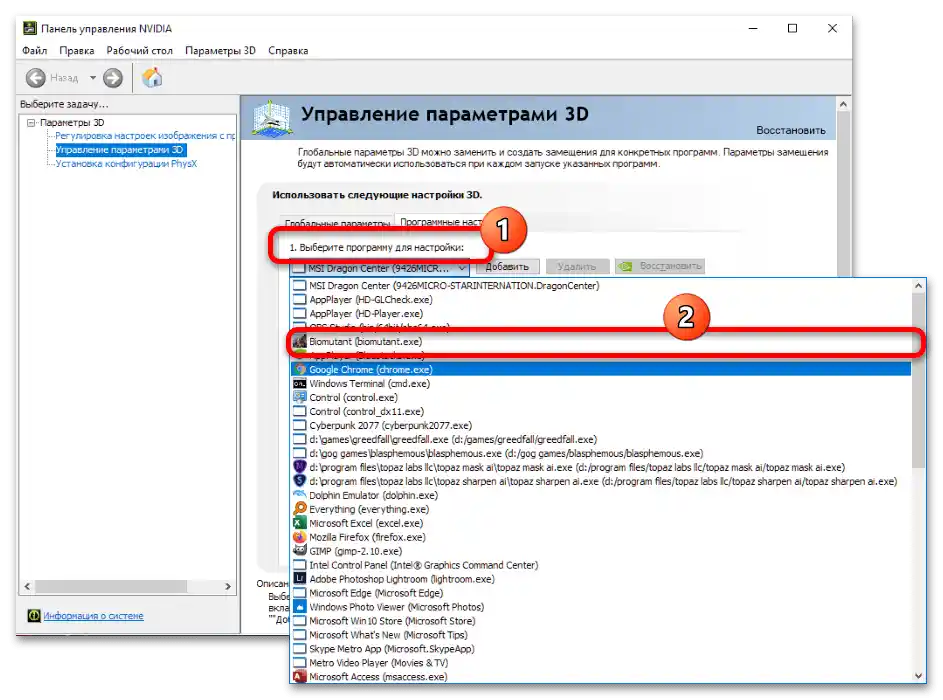The height and width of the screenshot is (700, 943).
Task: Select Microsoft Edge list entry
Action: (x=601, y=592)
